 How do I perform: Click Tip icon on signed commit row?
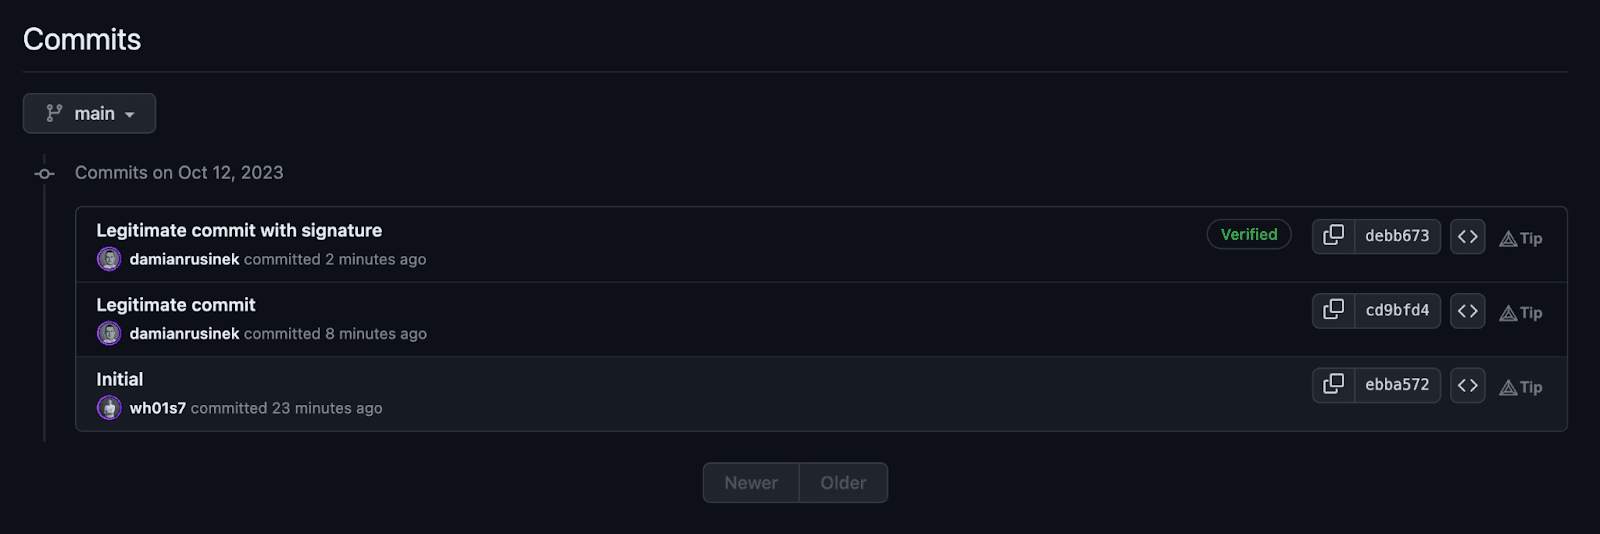click(1520, 238)
